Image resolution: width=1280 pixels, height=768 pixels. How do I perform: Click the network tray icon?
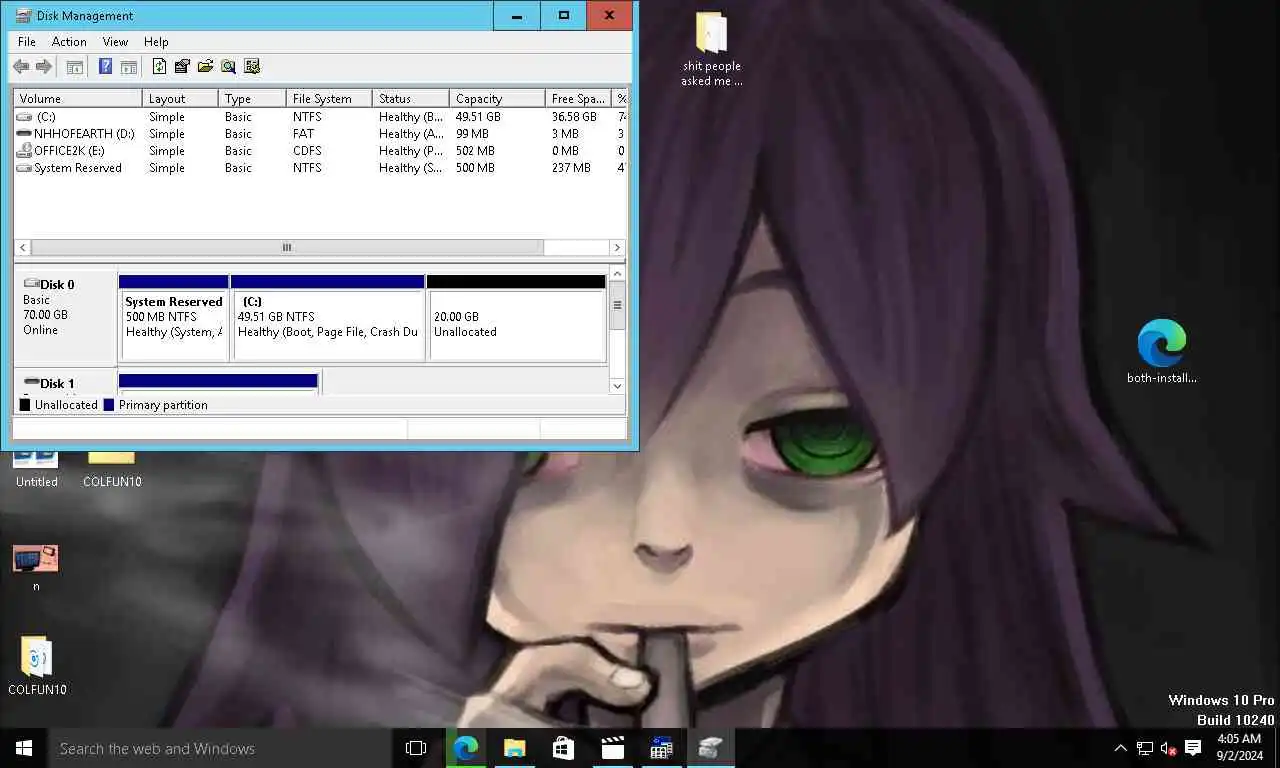[x=1145, y=748]
